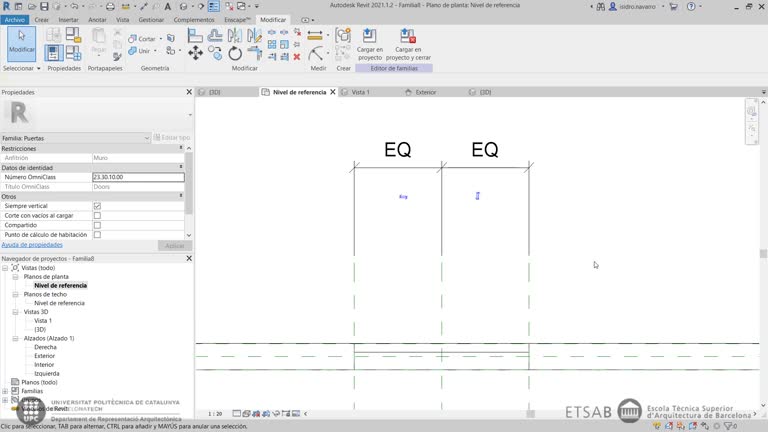768x432 pixels.
Task: Click the Número OmniClass input field
Action: click(138, 177)
